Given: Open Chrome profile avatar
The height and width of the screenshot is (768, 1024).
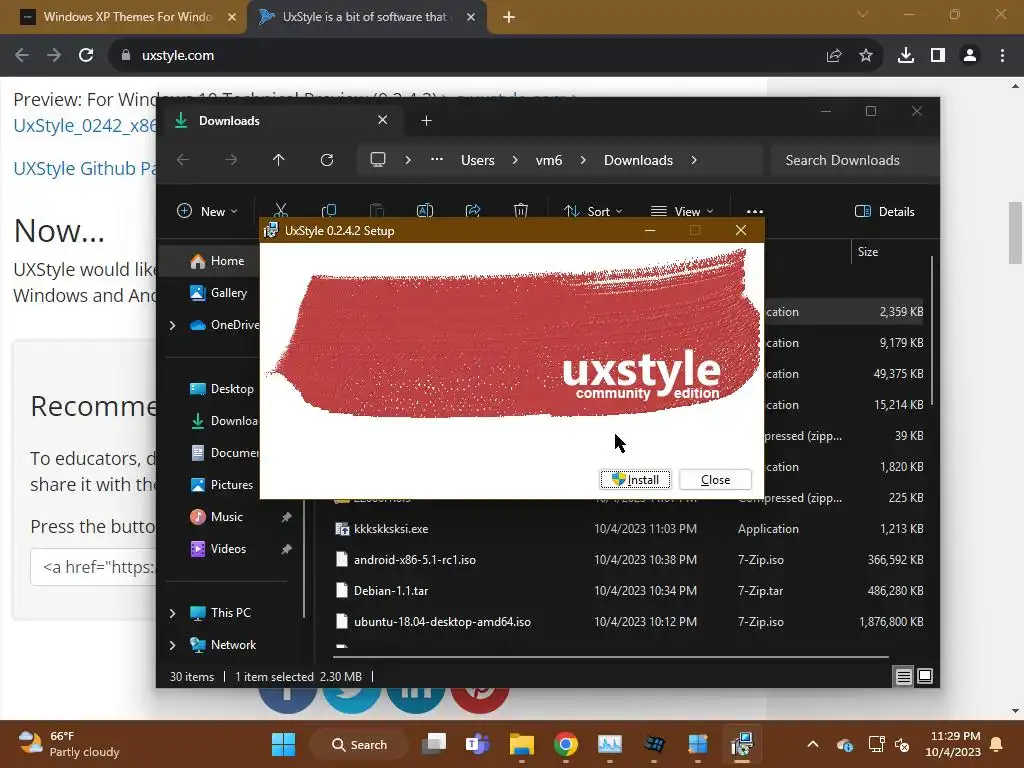Looking at the screenshot, I should pos(970,56).
